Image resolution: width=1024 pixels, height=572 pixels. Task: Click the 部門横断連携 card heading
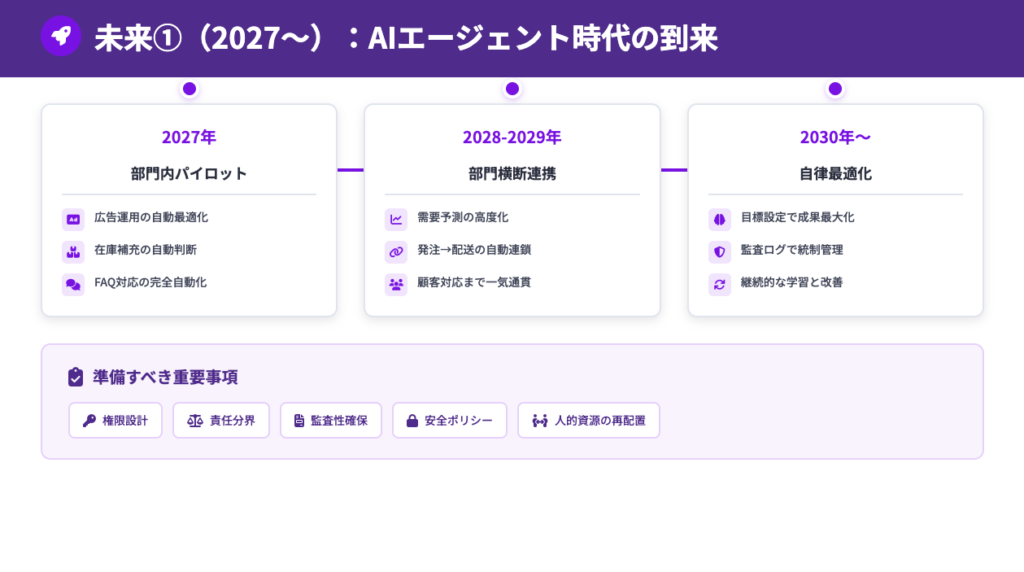tap(512, 173)
